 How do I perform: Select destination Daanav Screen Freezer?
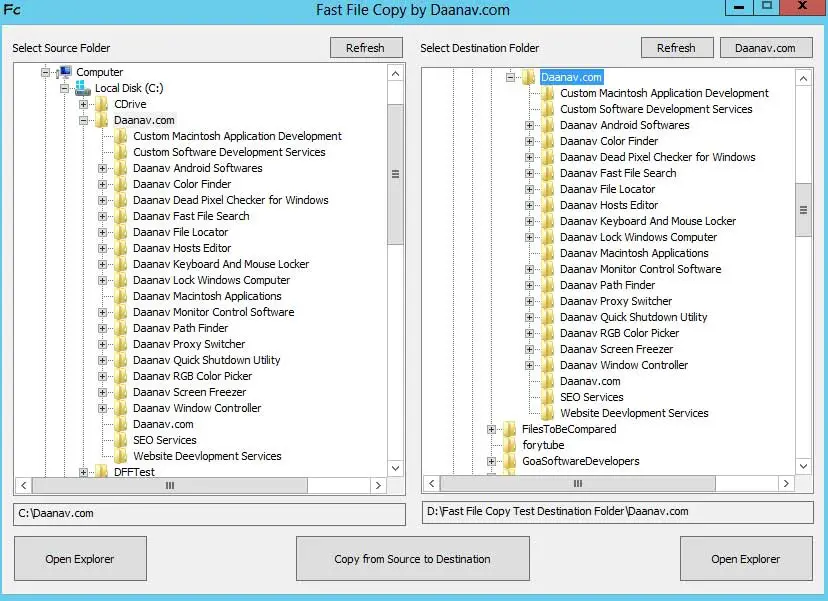[616, 349]
